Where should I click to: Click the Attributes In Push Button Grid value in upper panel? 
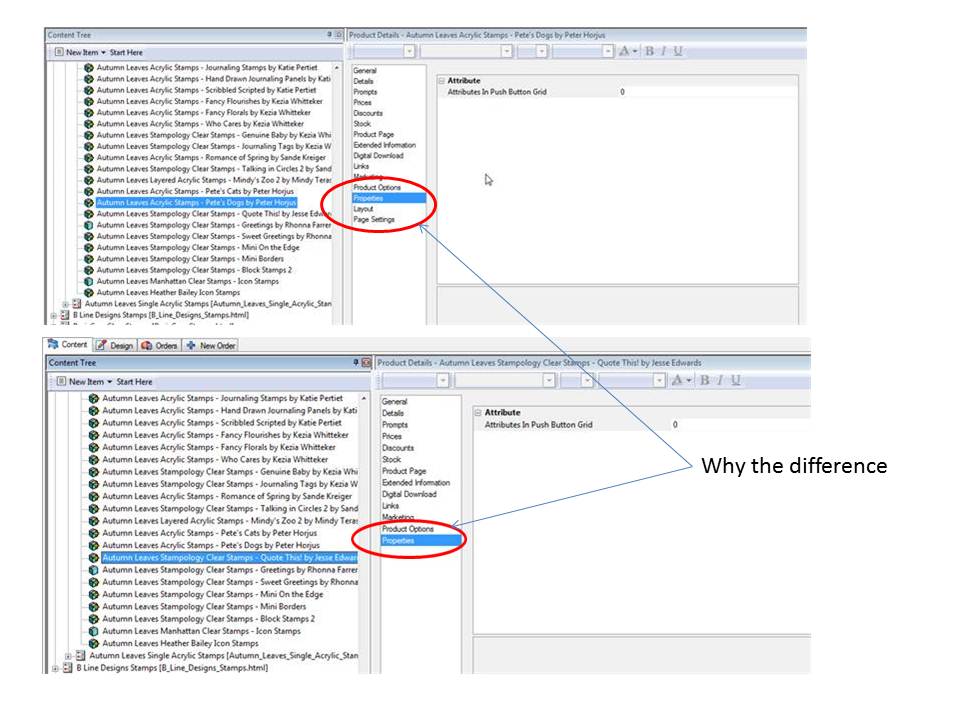[x=622, y=91]
